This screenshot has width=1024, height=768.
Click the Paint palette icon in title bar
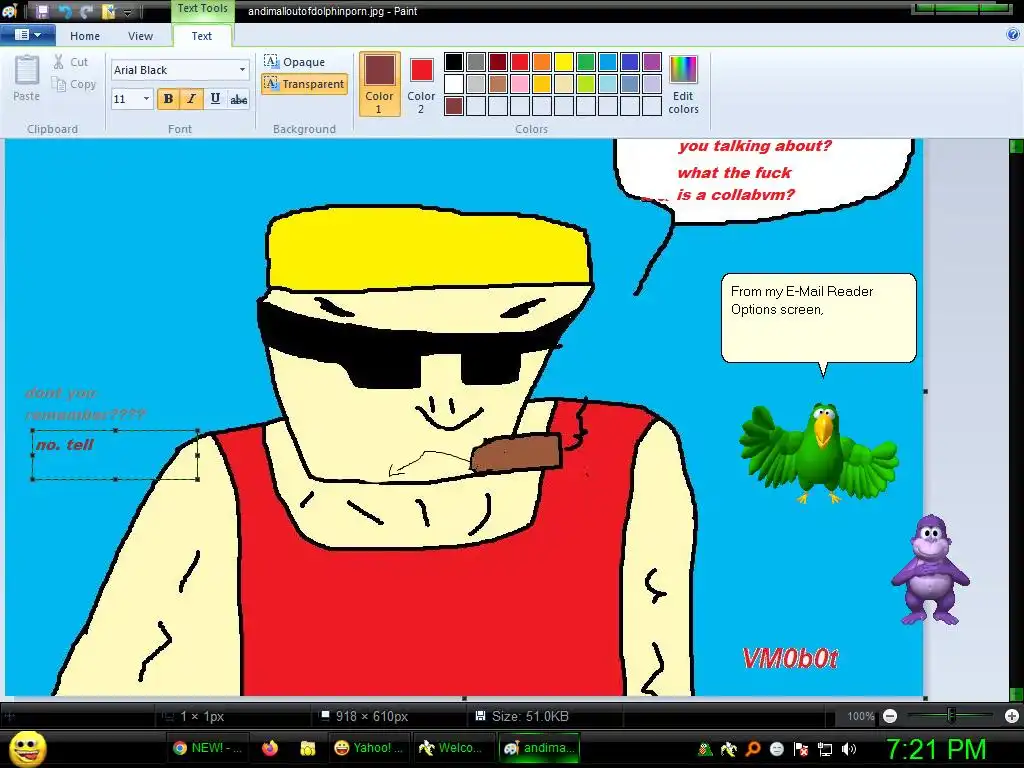pyautogui.click(x=9, y=10)
